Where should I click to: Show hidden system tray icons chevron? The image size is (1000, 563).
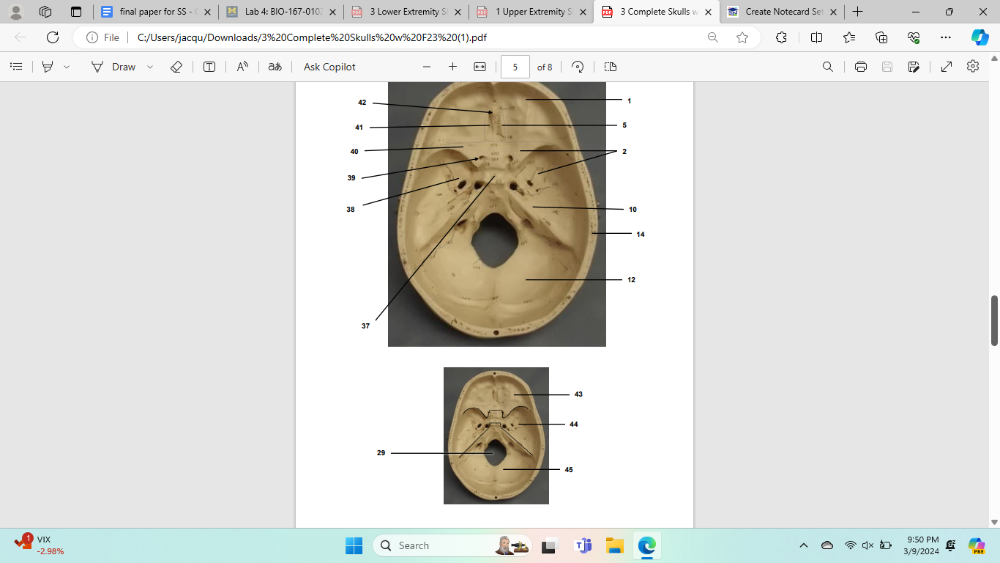coord(803,545)
